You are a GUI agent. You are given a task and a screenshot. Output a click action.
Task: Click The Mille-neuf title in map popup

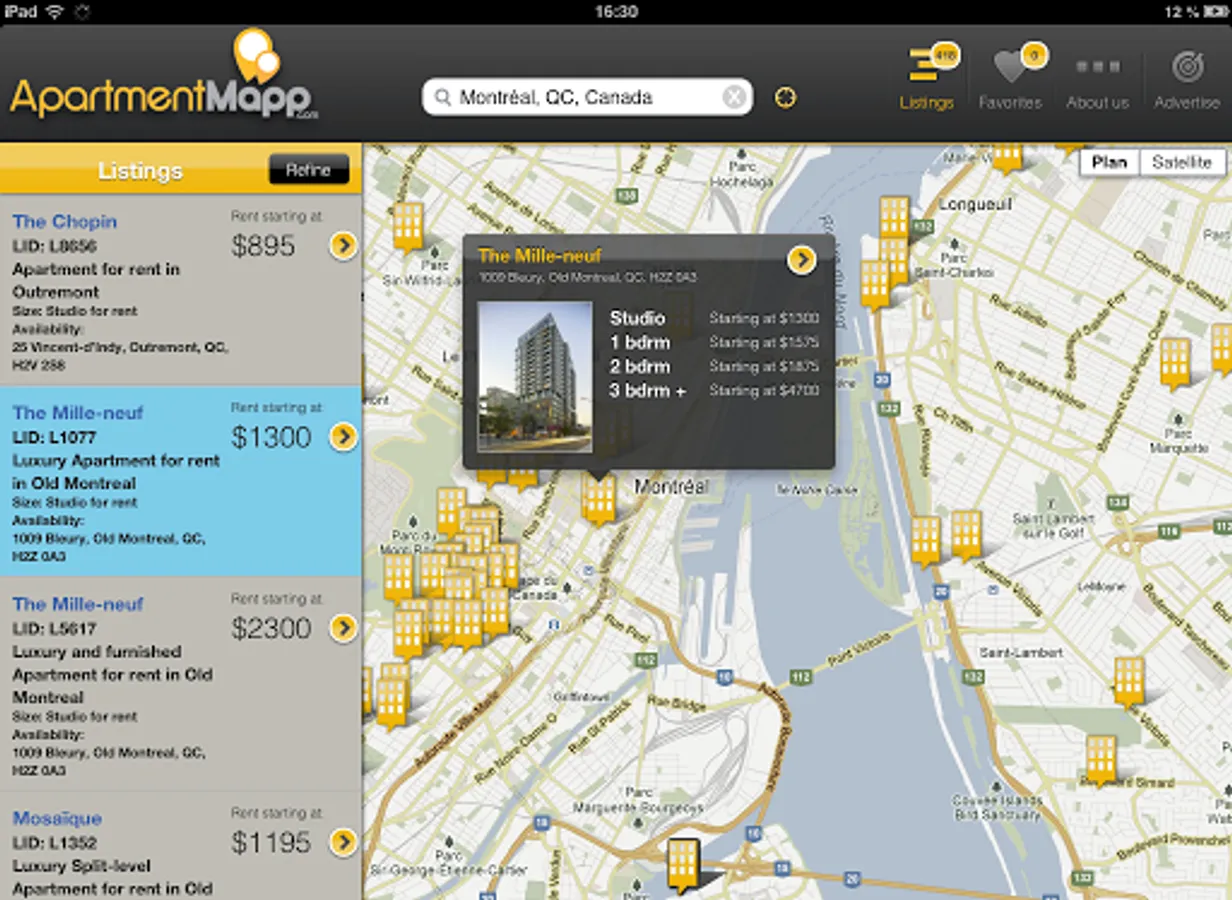(x=540, y=256)
